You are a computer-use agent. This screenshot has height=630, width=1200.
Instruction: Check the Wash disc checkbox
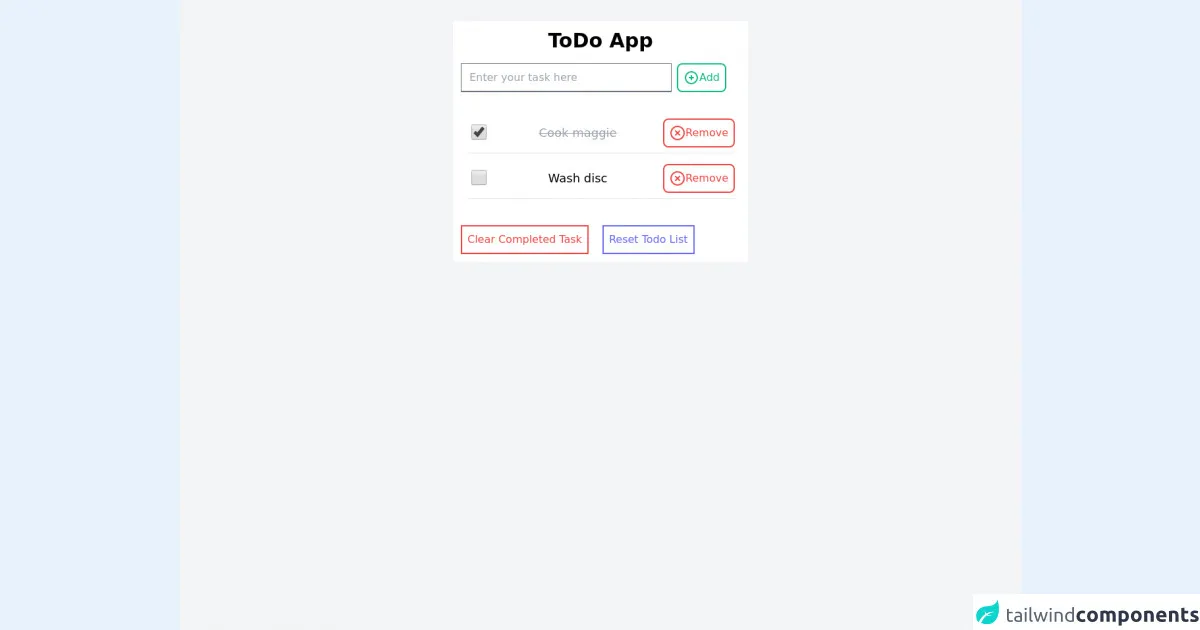479,178
